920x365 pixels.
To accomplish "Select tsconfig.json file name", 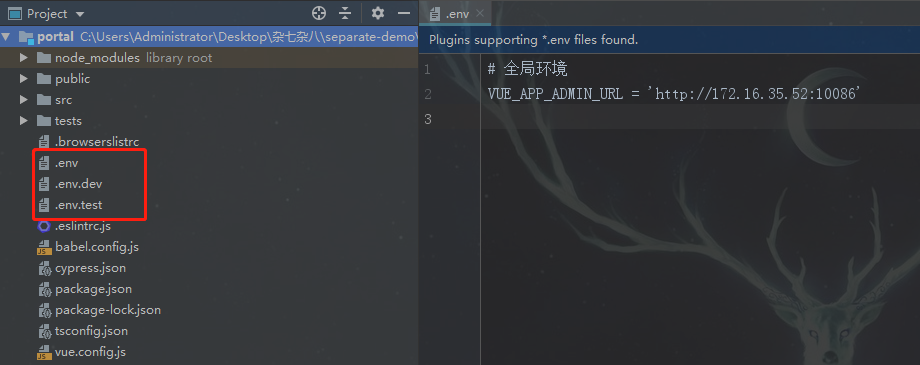I will (x=92, y=331).
